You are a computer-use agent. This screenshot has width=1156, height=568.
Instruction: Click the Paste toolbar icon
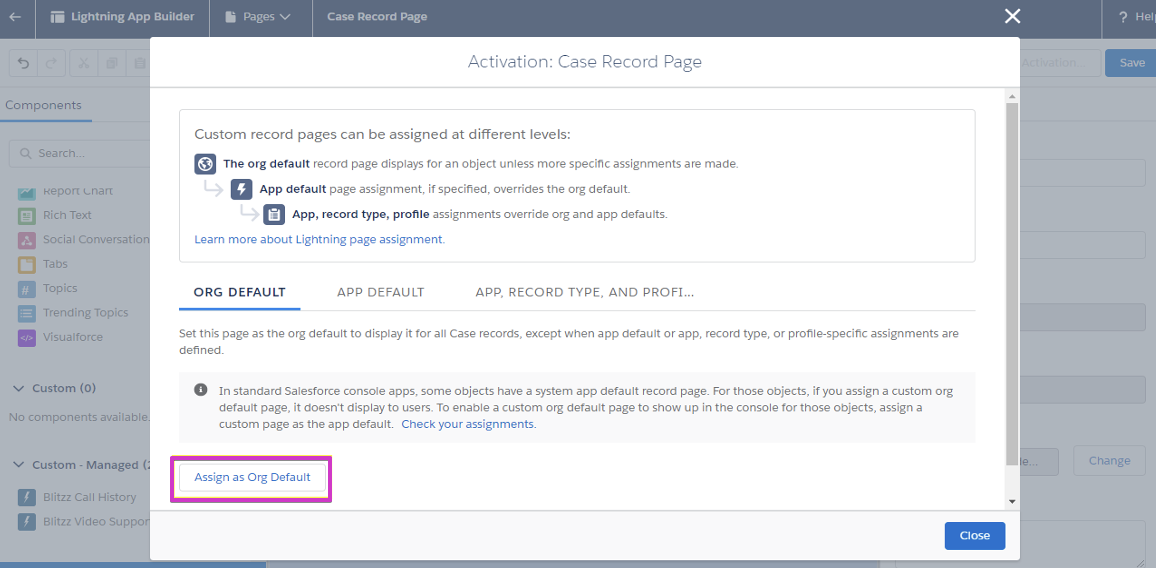[139, 63]
